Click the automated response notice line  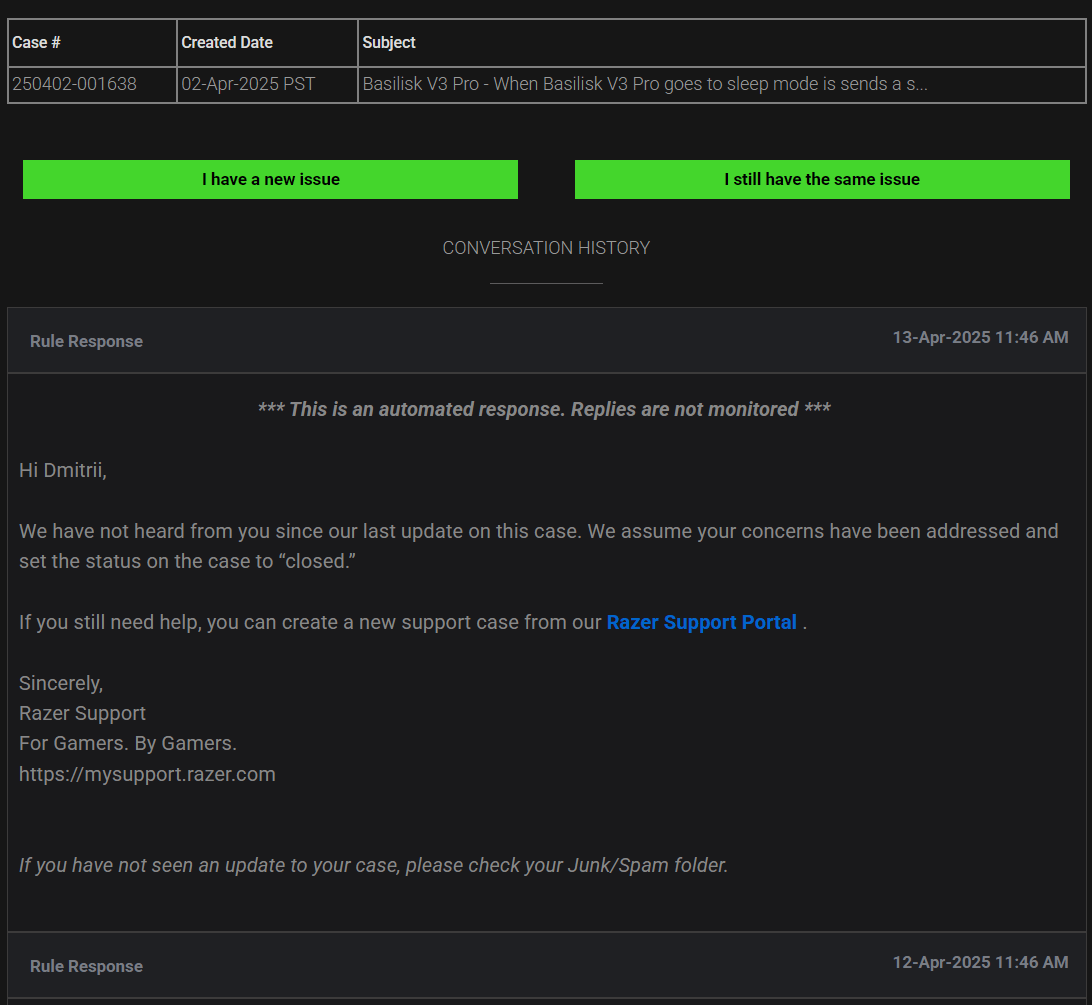pos(544,409)
